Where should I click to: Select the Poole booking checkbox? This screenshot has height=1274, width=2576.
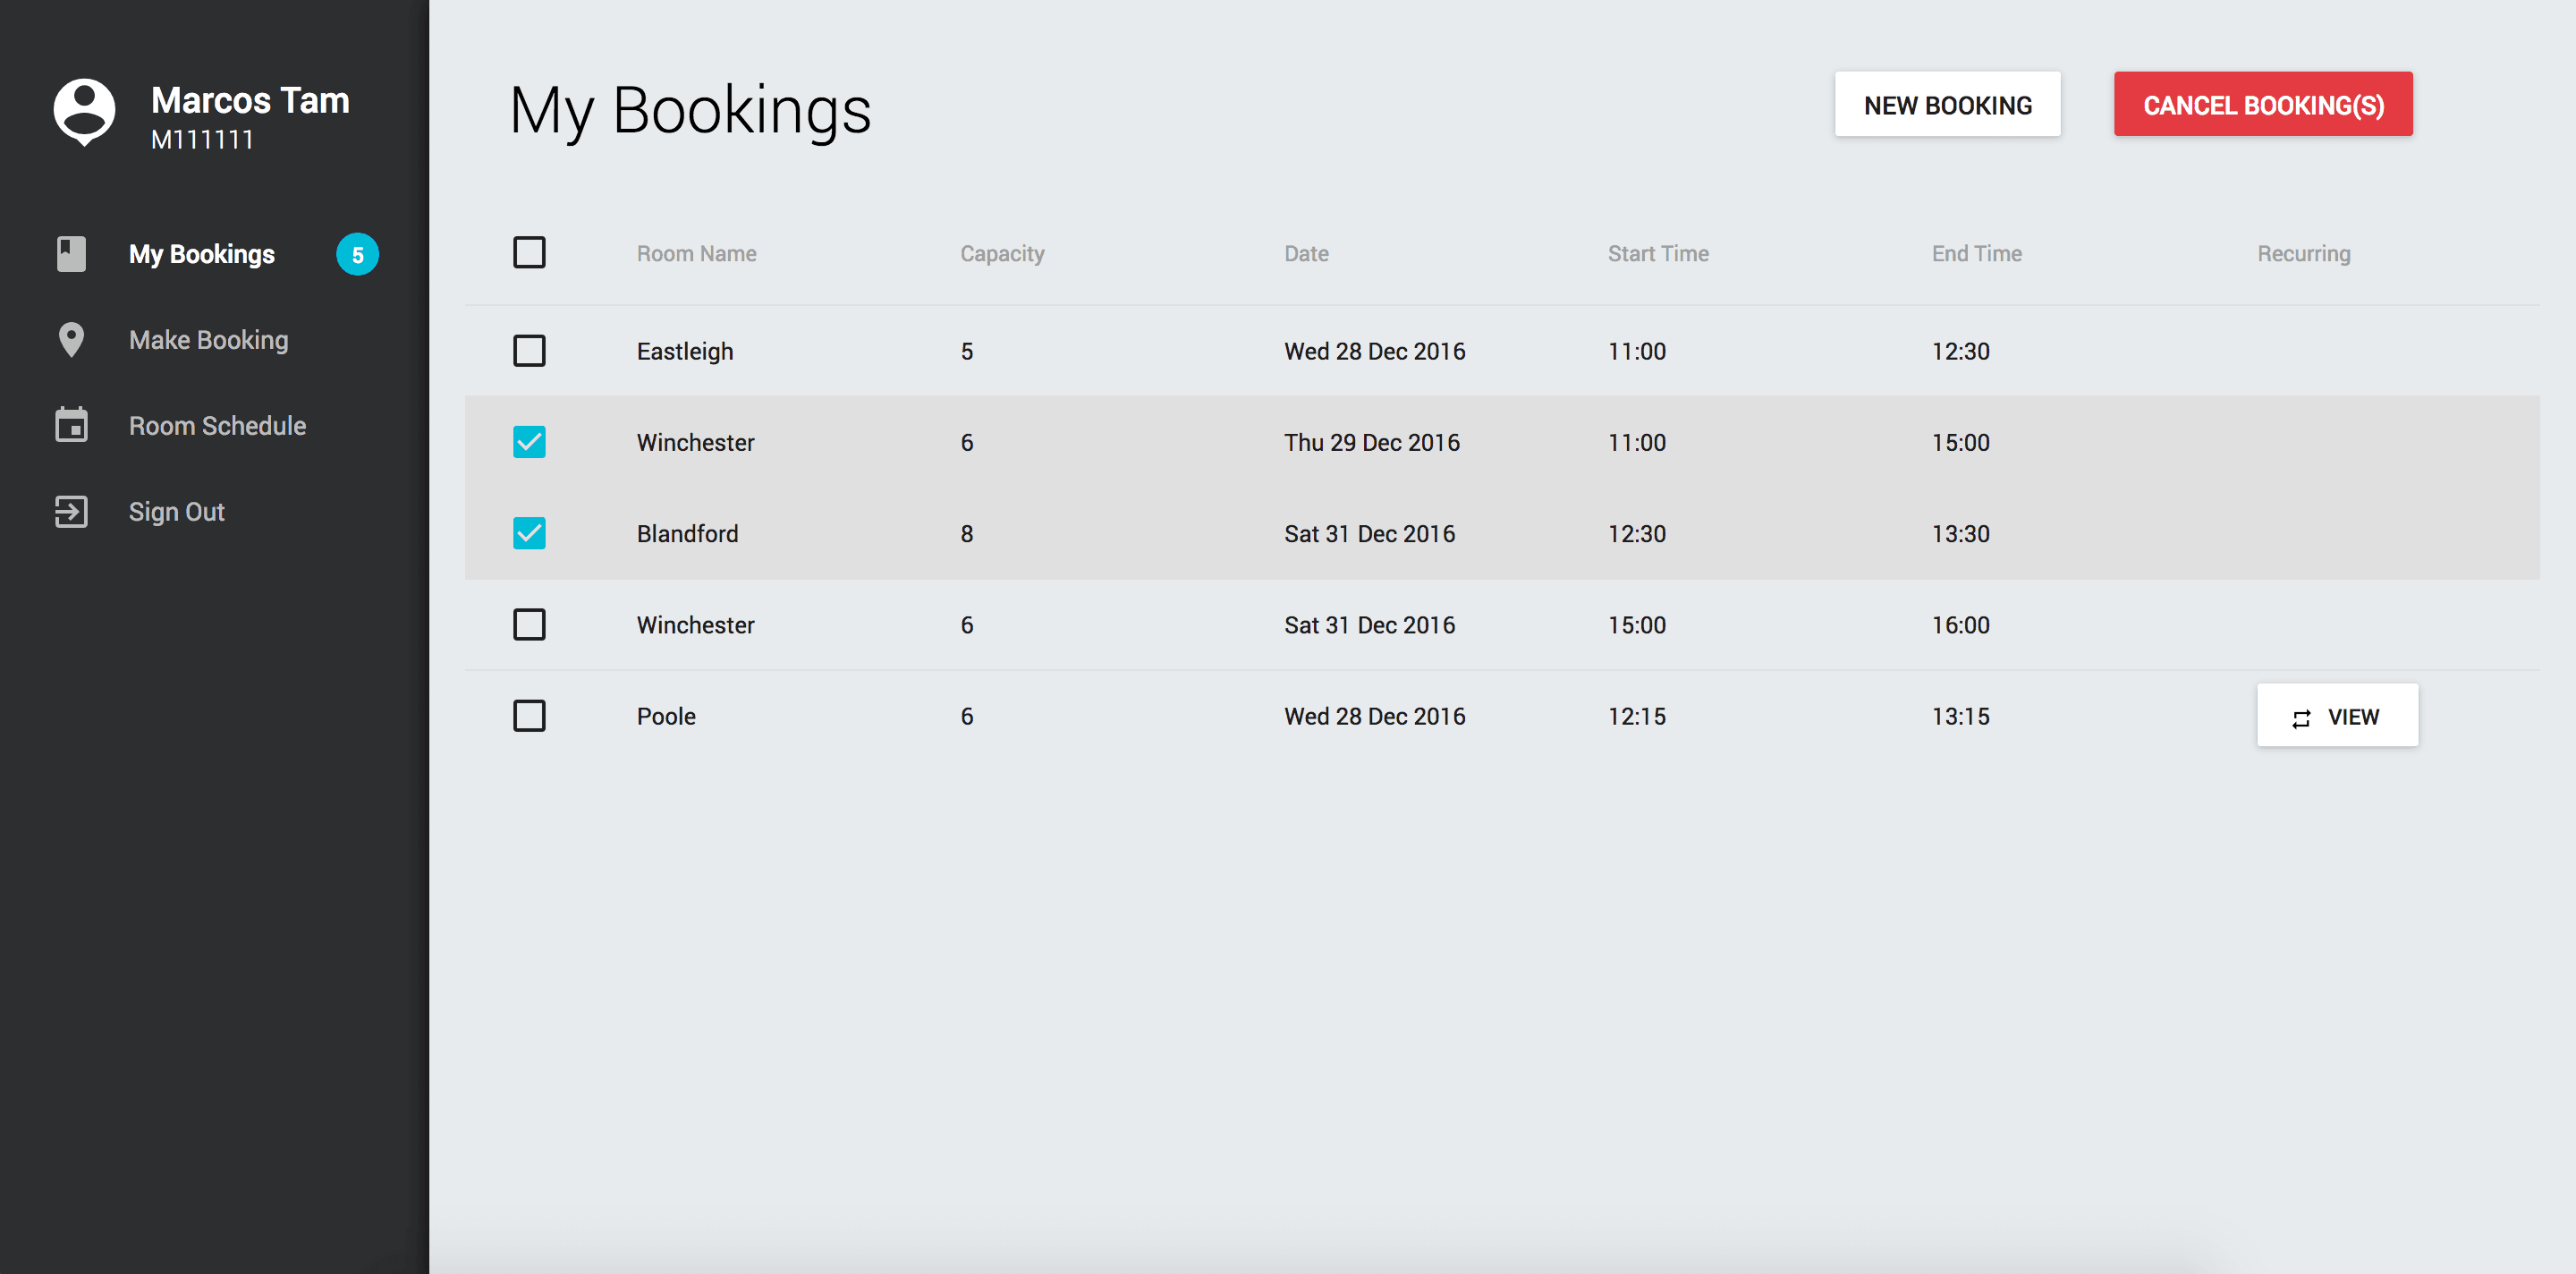click(529, 716)
